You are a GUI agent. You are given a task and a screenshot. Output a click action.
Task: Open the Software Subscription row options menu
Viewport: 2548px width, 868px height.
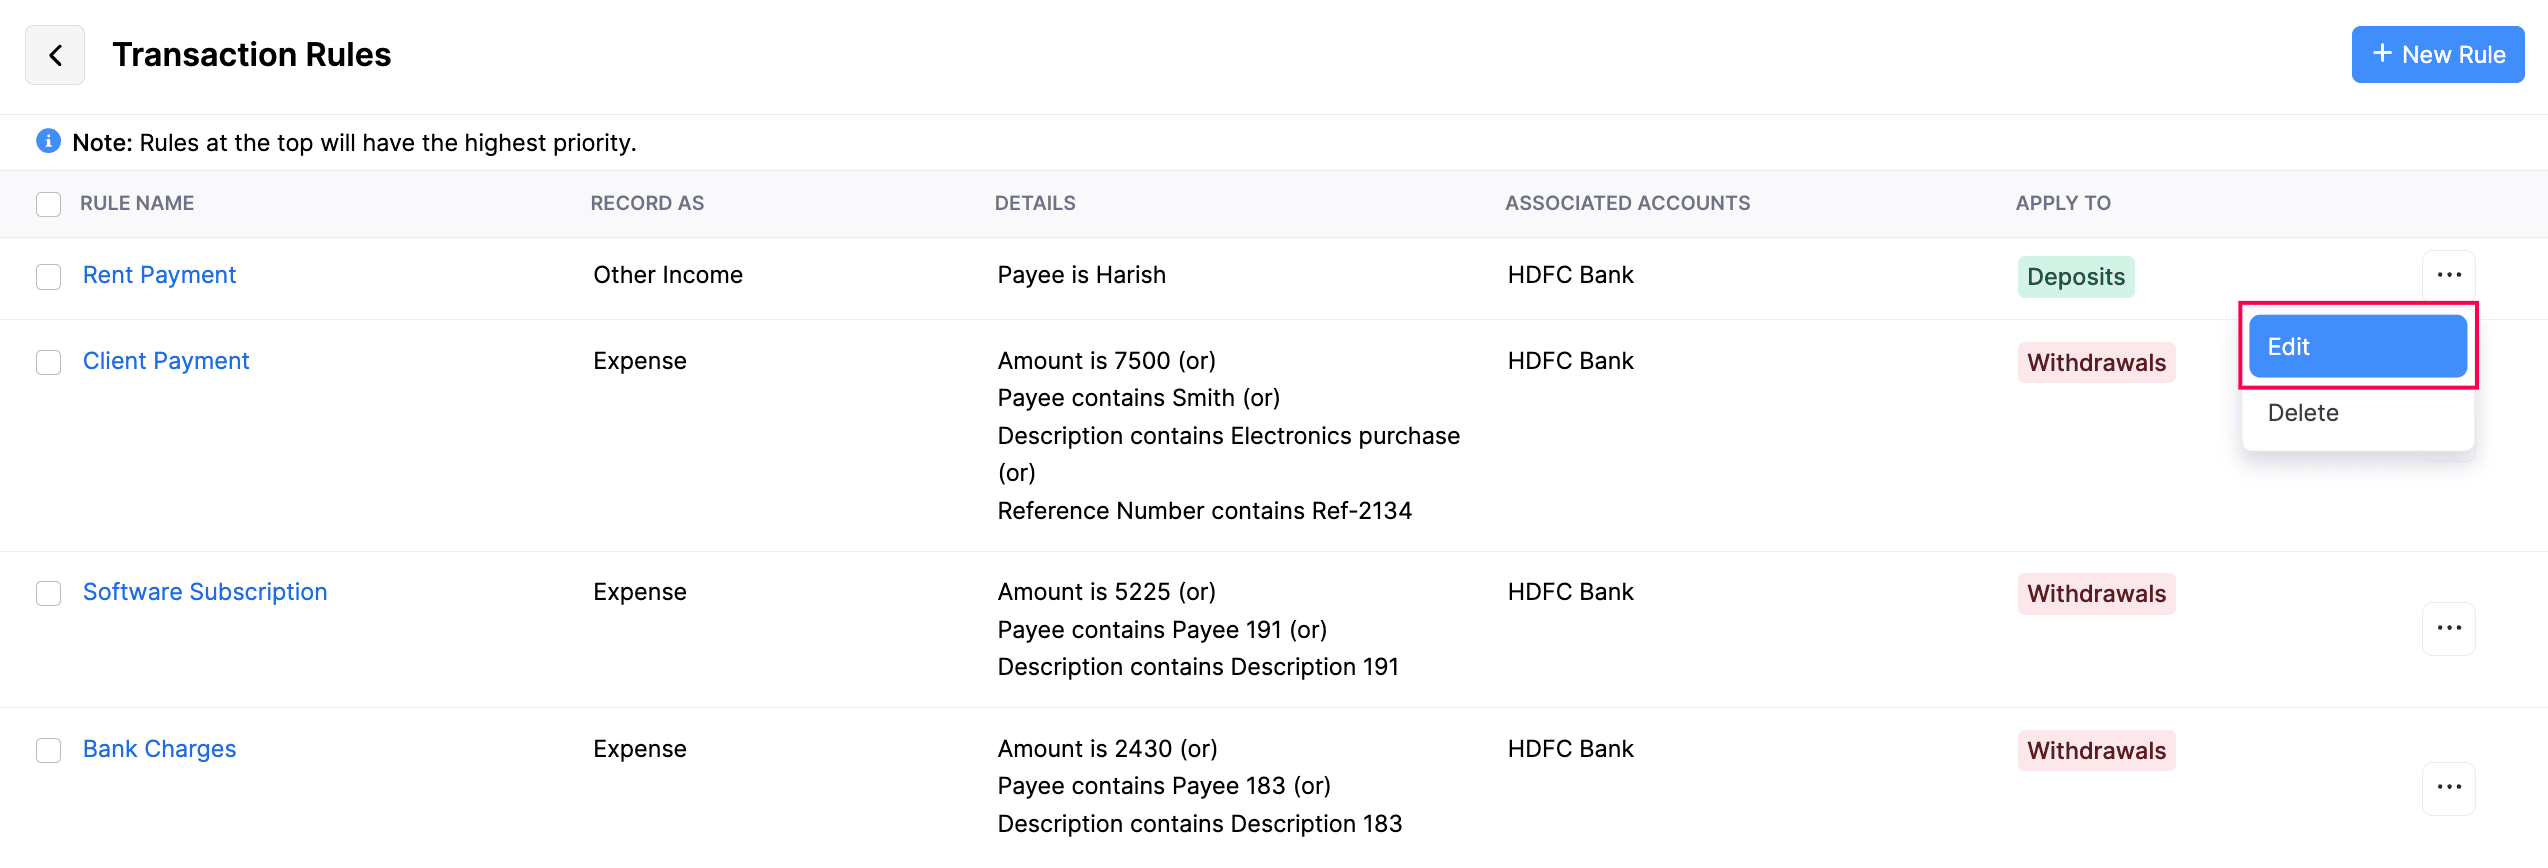point(2448,628)
